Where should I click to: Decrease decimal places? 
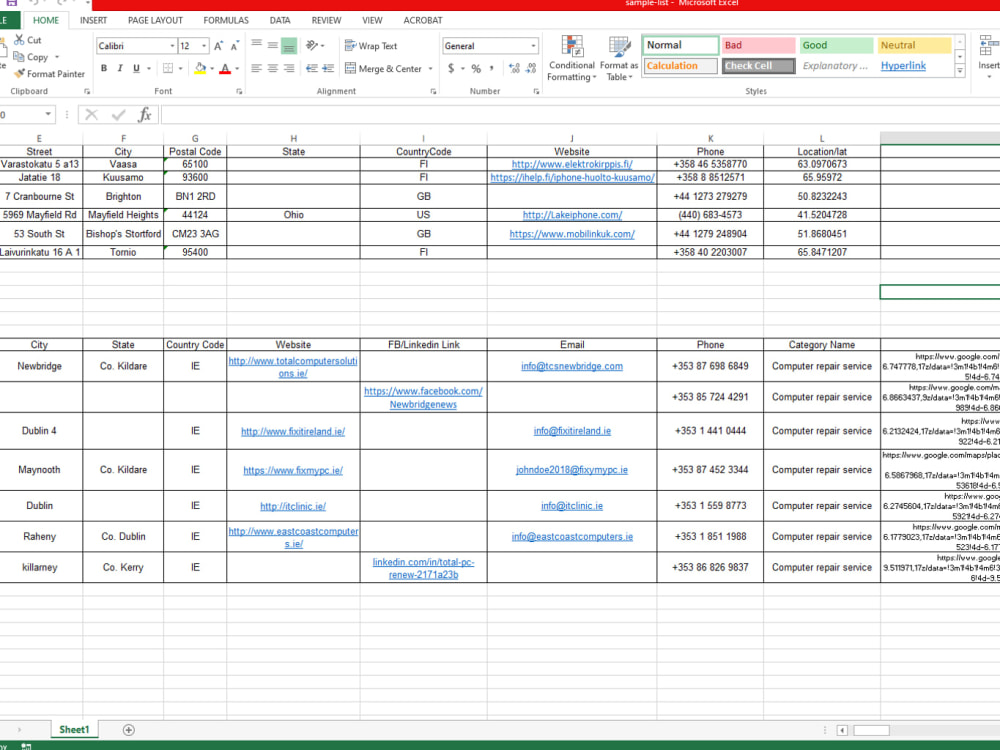coord(531,68)
